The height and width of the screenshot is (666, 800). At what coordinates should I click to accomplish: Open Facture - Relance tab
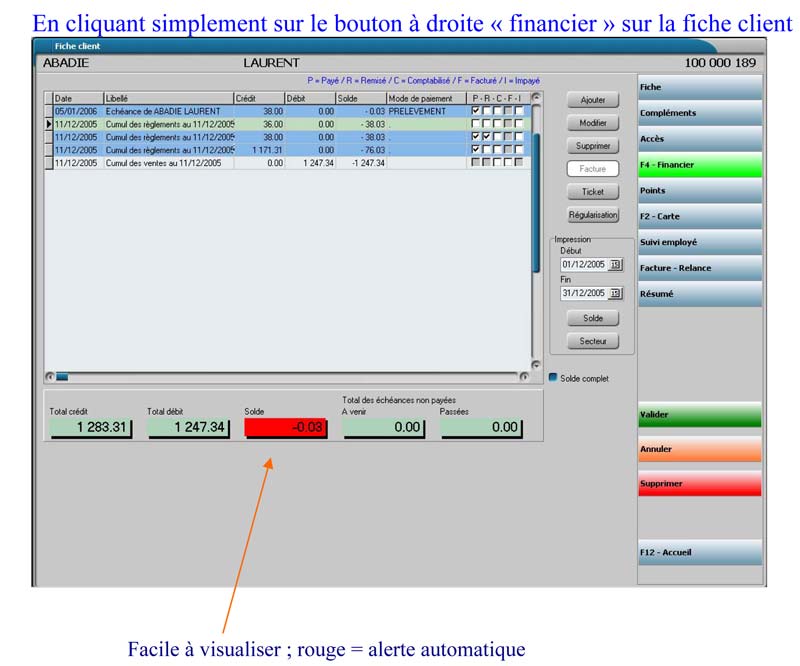click(699, 268)
